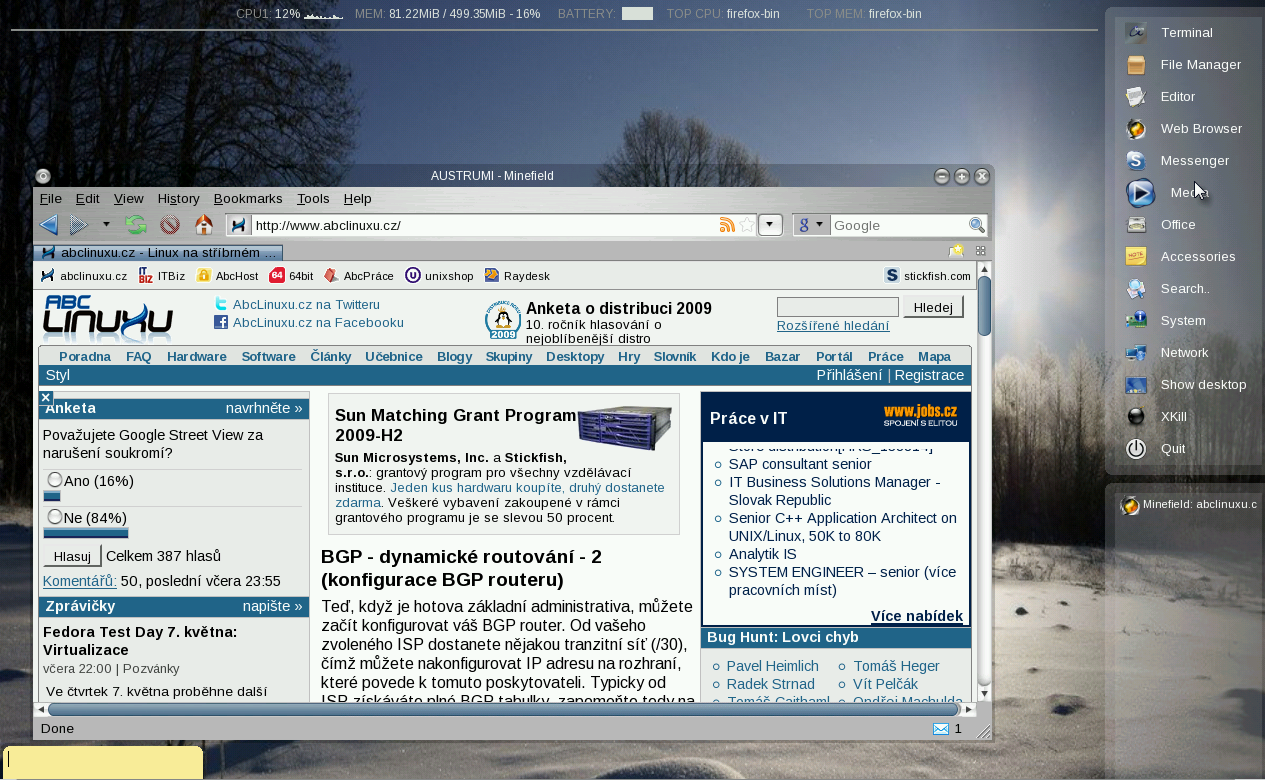Select the abclinuxu.cz browser tab
Viewport: 1265px width, 780px height.
click(158, 253)
